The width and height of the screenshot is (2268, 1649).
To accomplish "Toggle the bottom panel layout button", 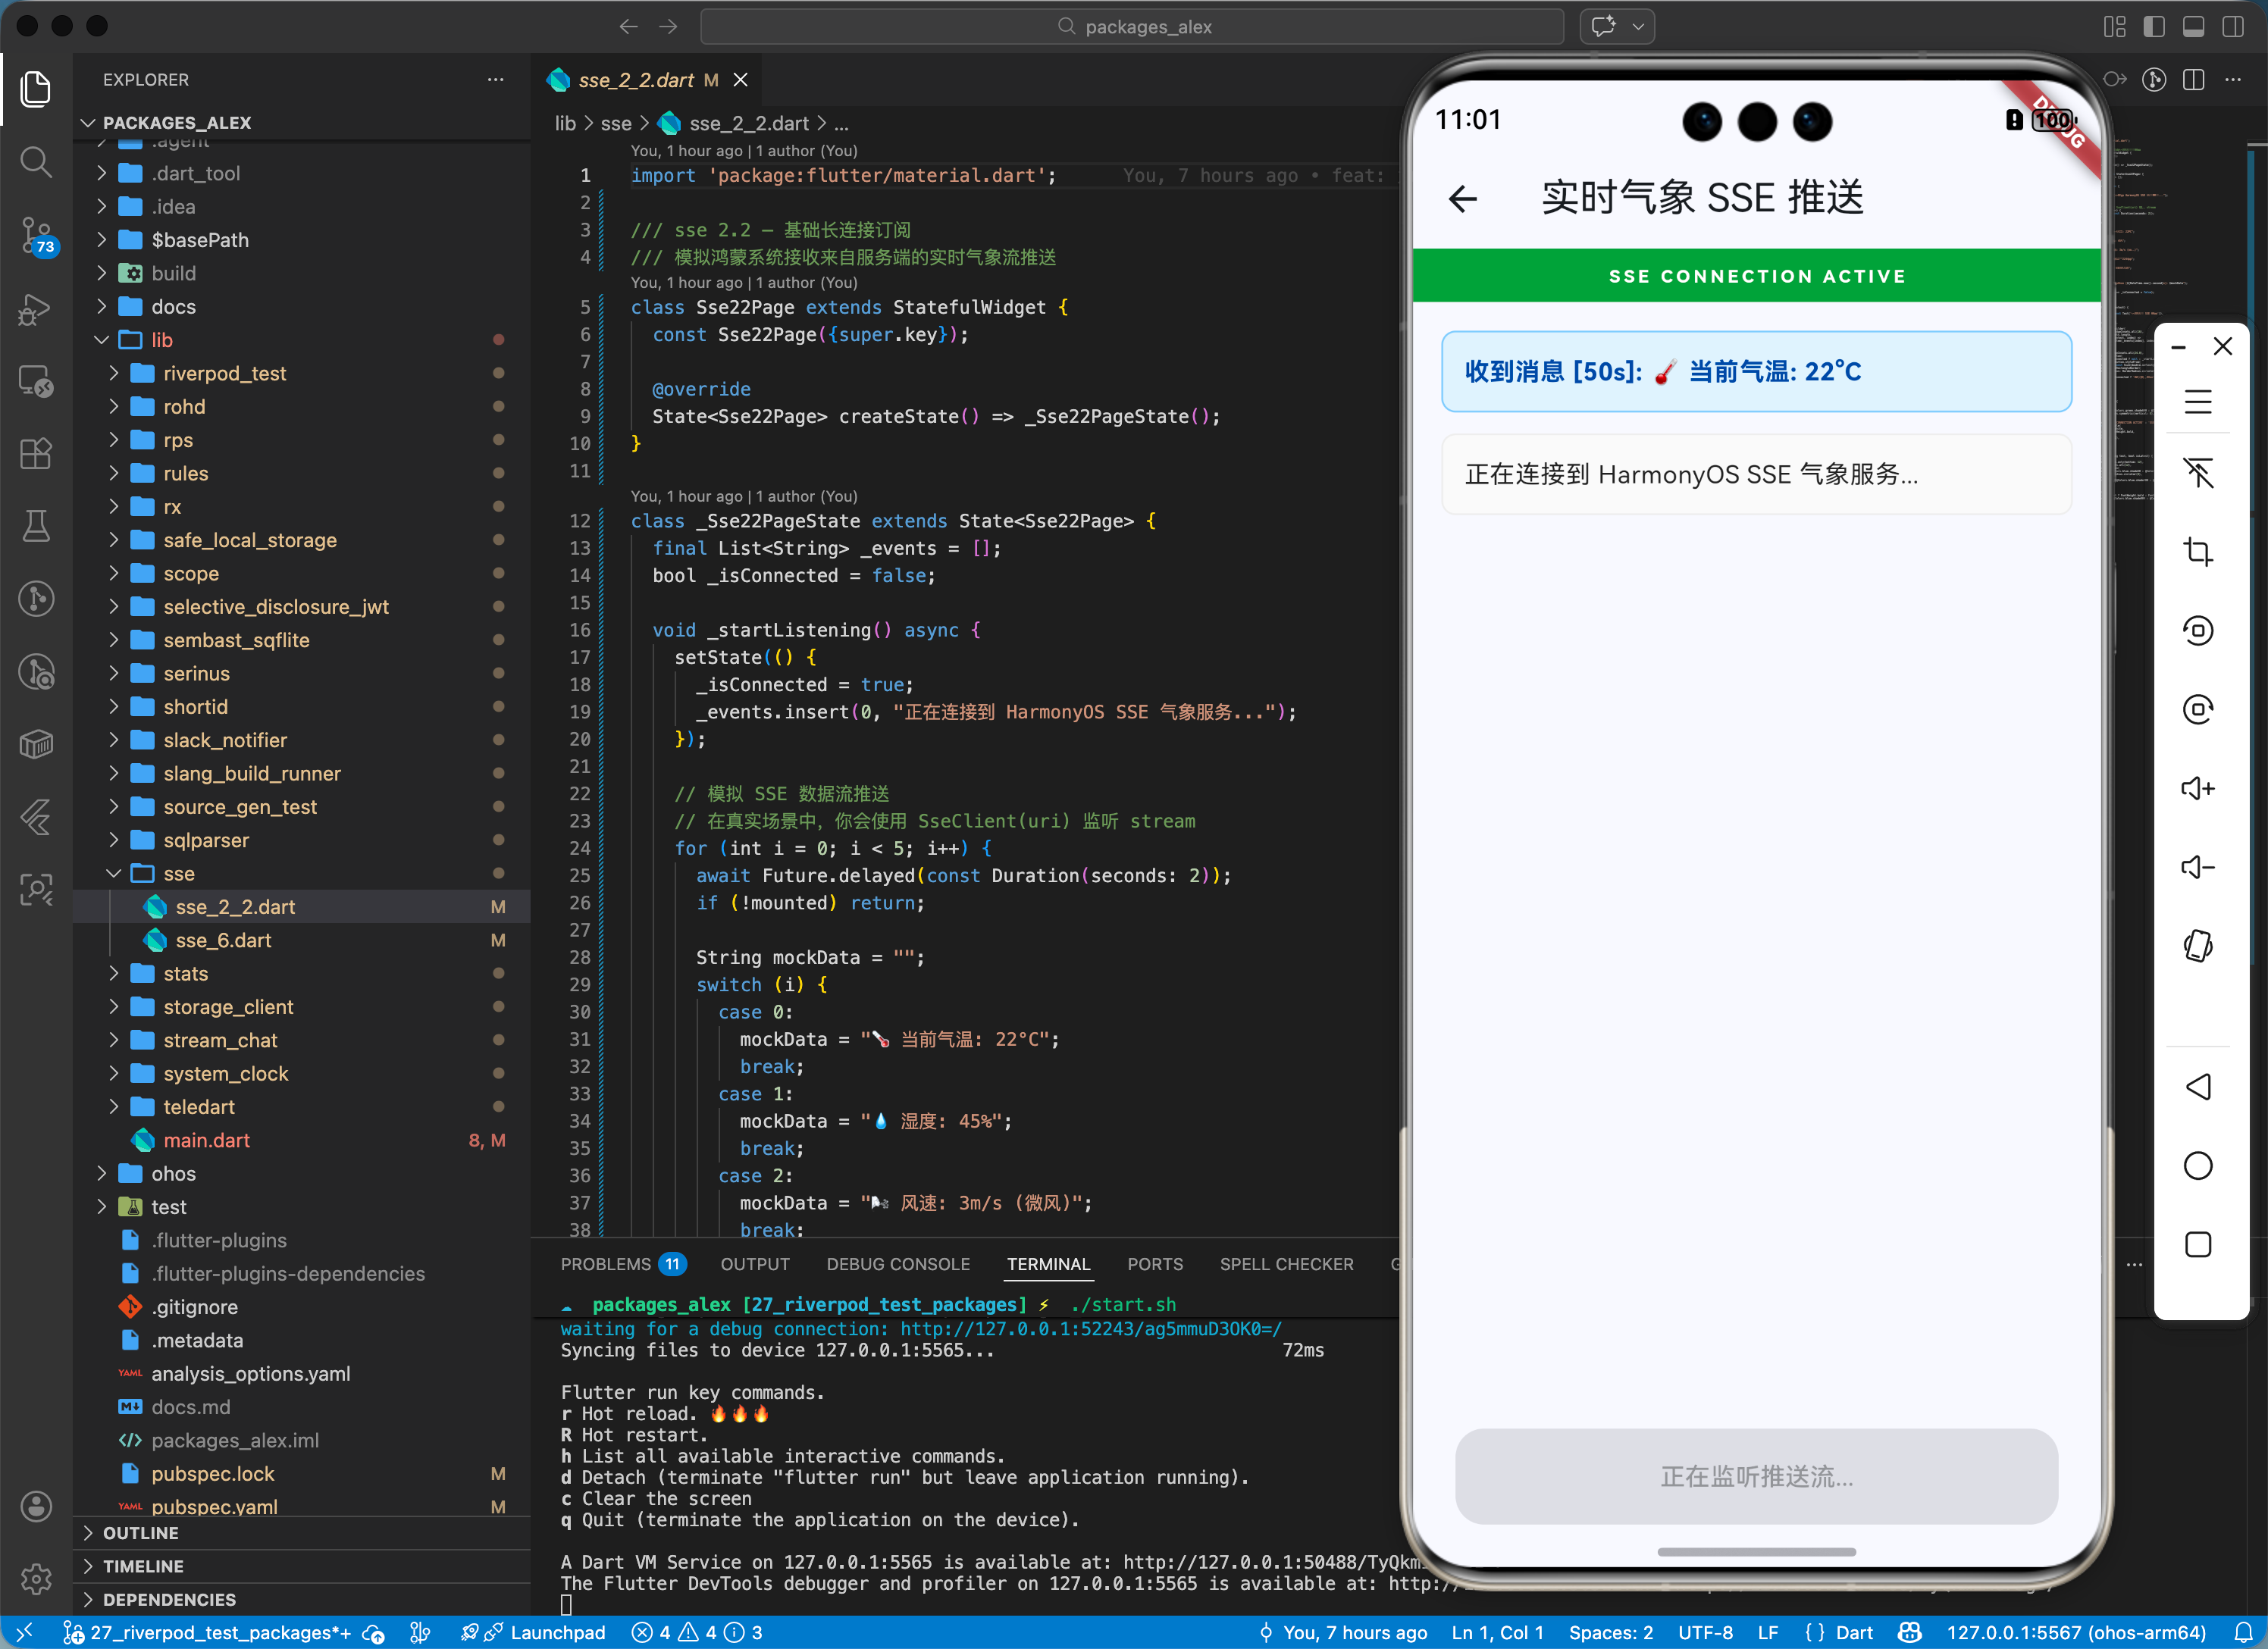I will tap(2193, 27).
